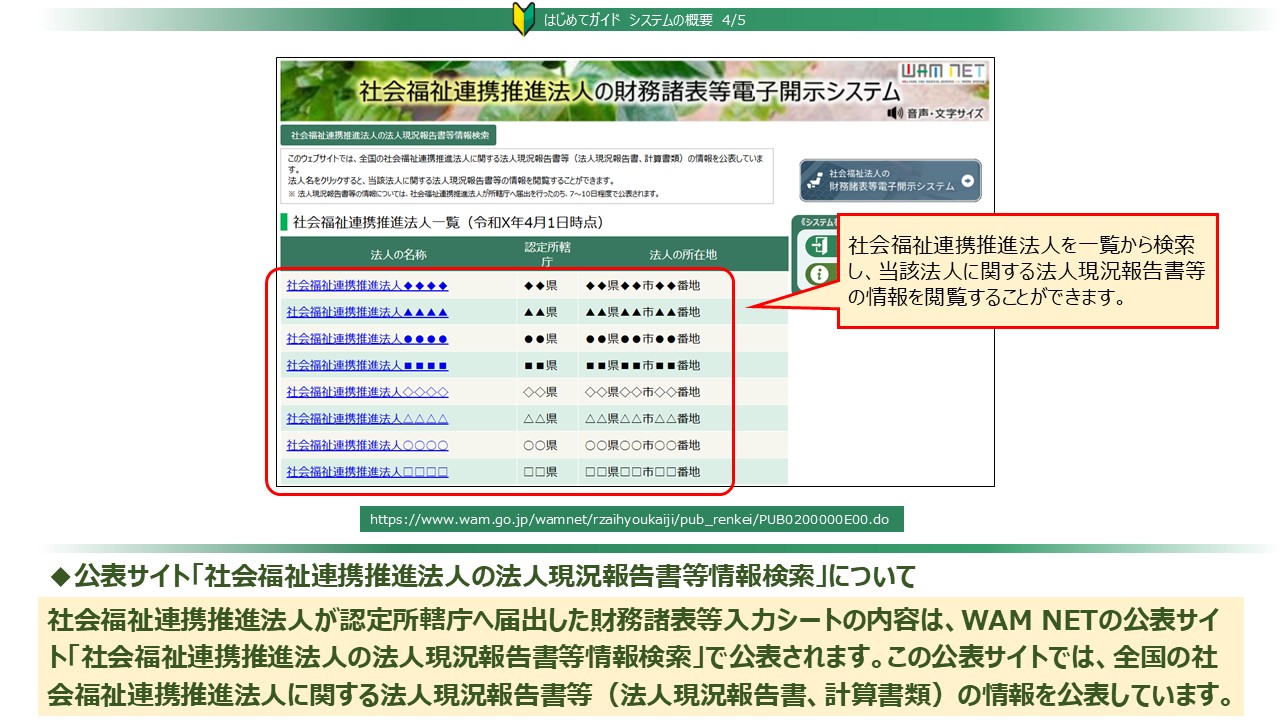
Task: Open link 社会福祉連携推進法人◆◆◆◆
Action: pos(367,285)
